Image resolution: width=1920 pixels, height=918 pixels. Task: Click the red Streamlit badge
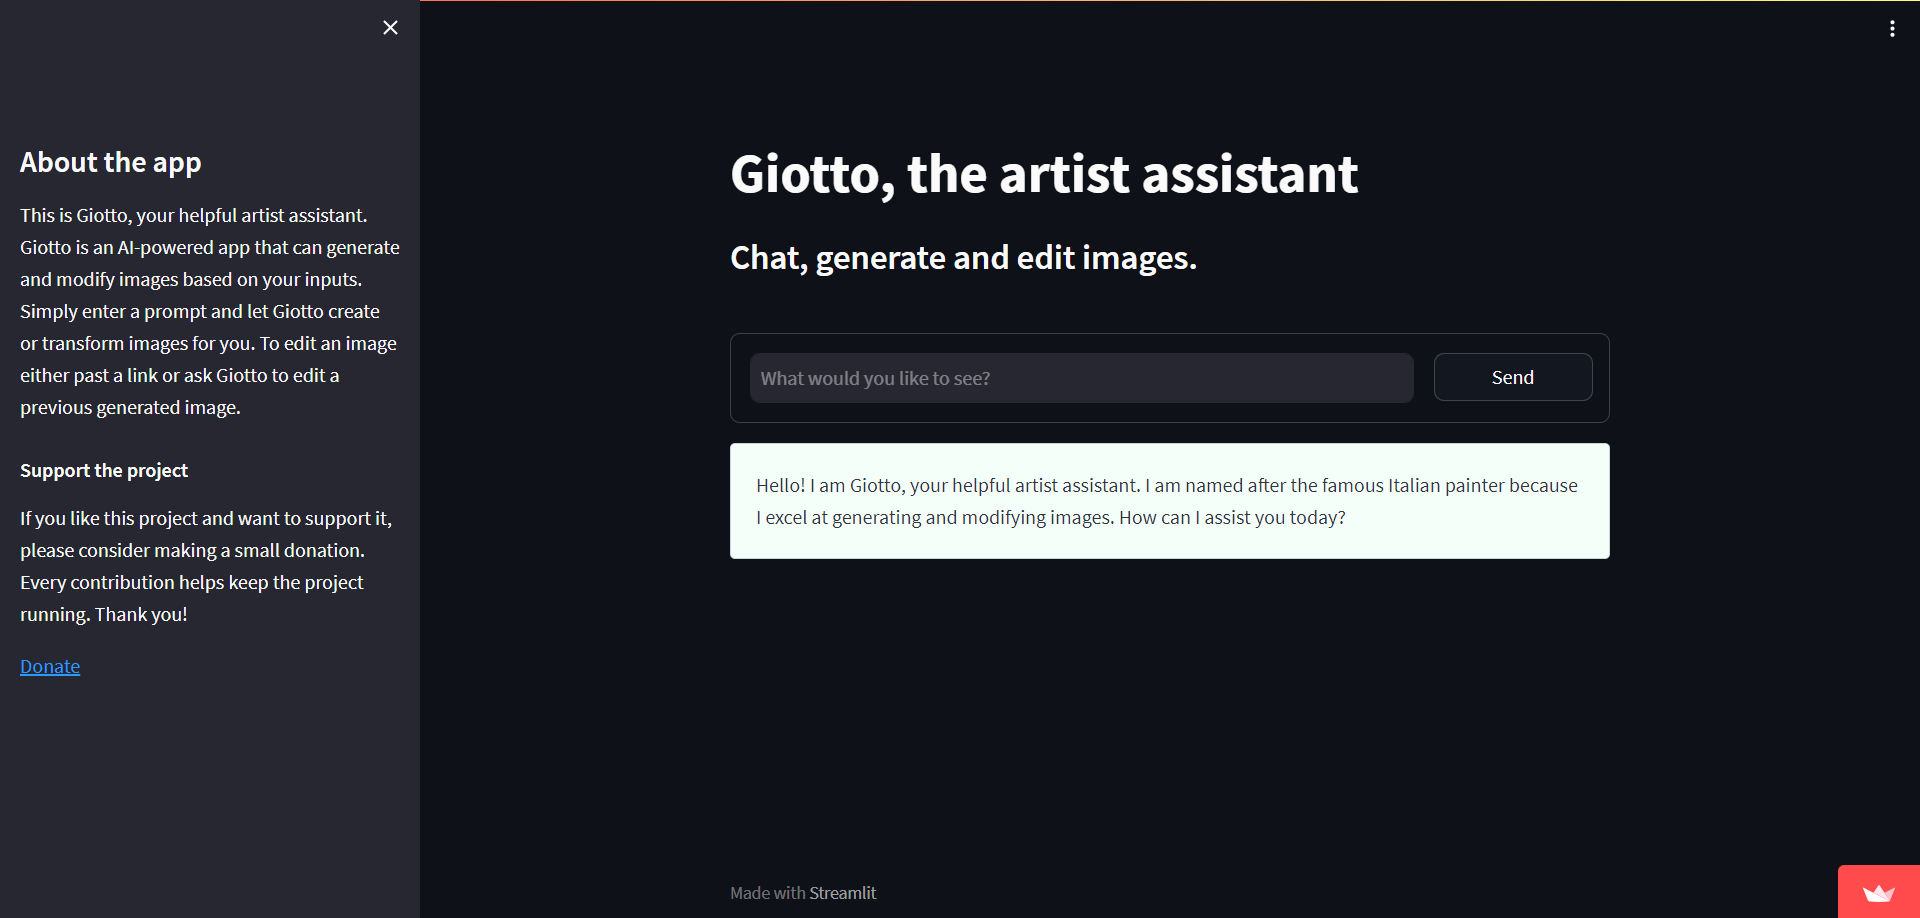coord(1879,893)
